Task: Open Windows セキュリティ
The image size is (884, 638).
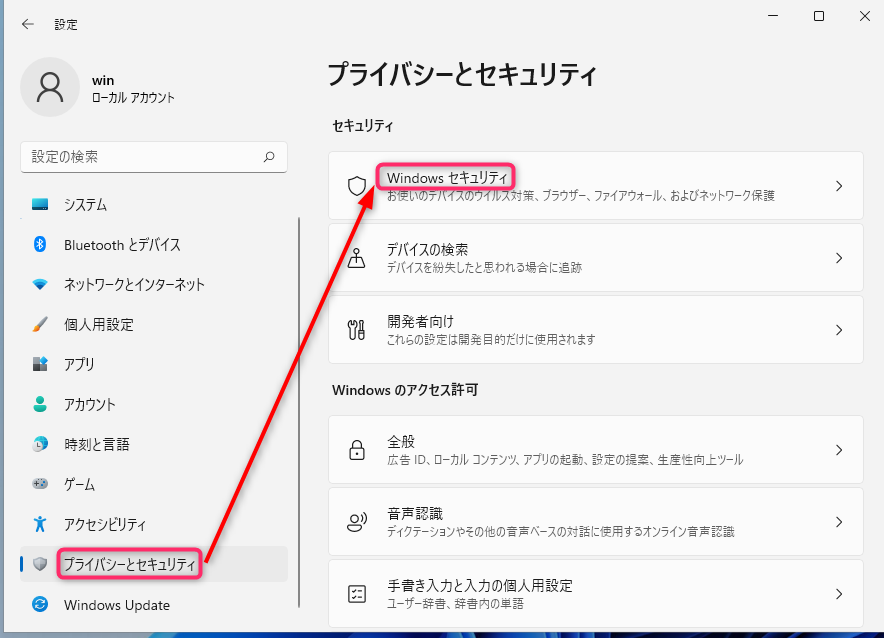Action: (596, 185)
